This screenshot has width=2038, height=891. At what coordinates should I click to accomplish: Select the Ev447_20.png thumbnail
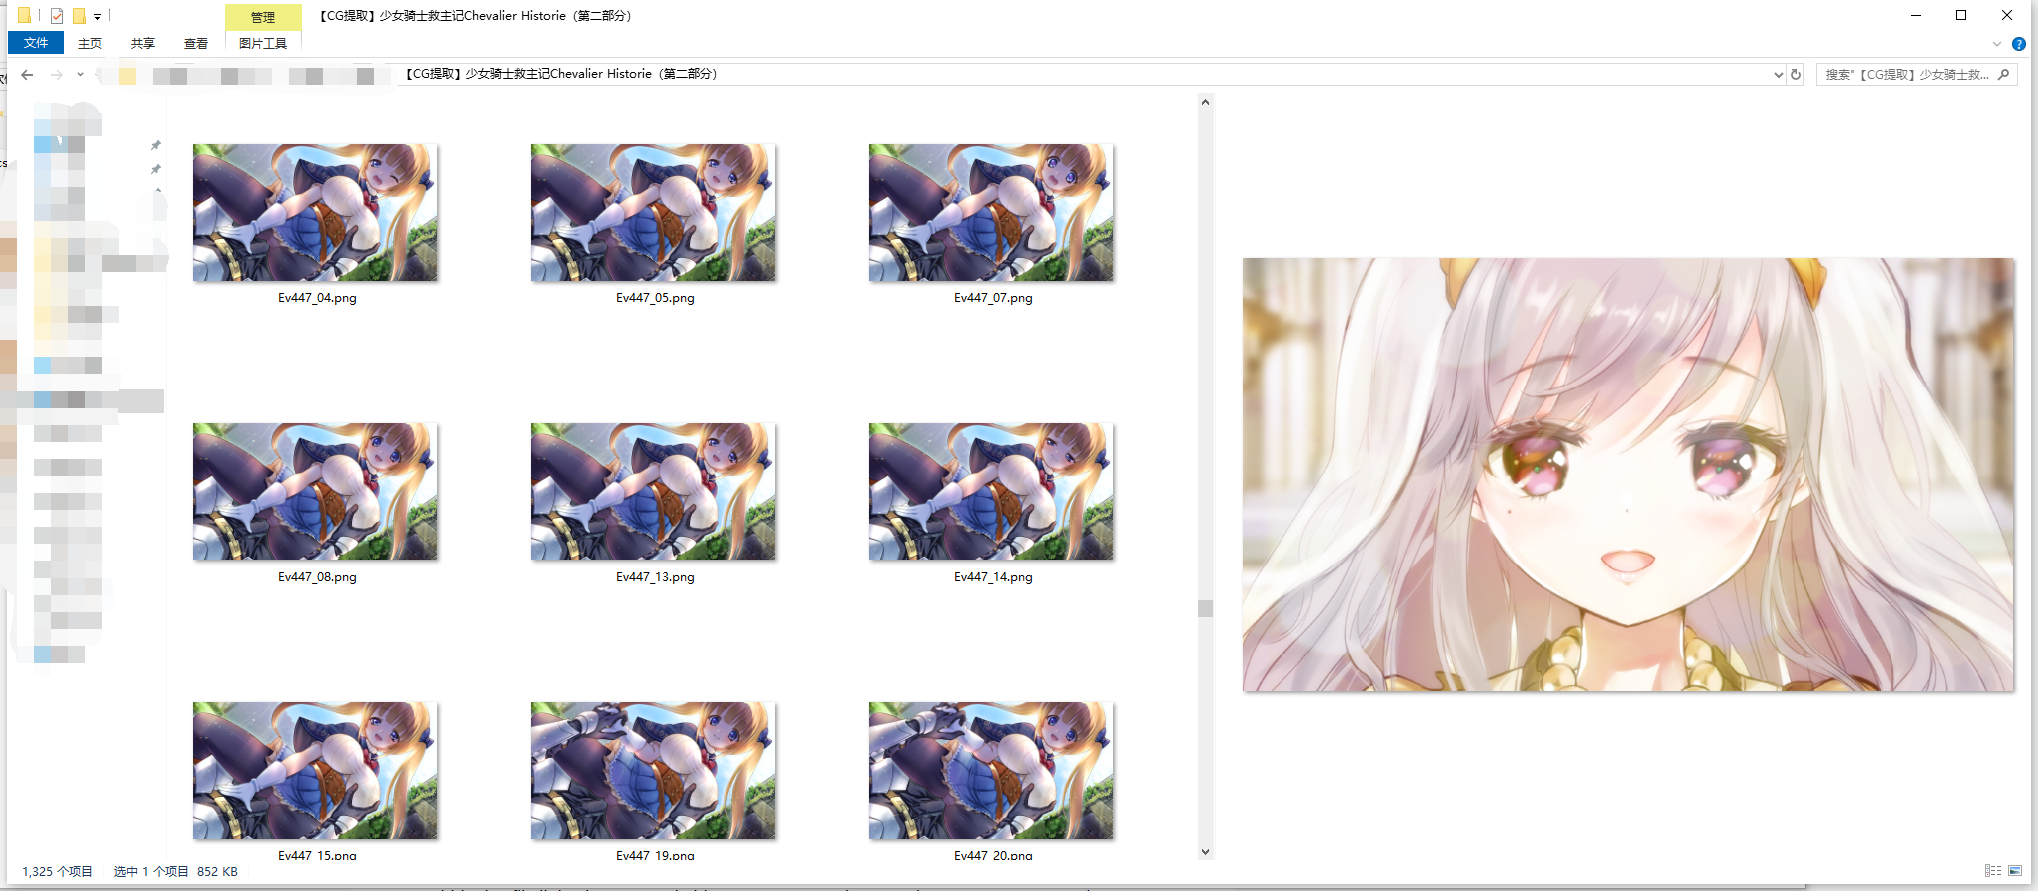pyautogui.click(x=991, y=770)
